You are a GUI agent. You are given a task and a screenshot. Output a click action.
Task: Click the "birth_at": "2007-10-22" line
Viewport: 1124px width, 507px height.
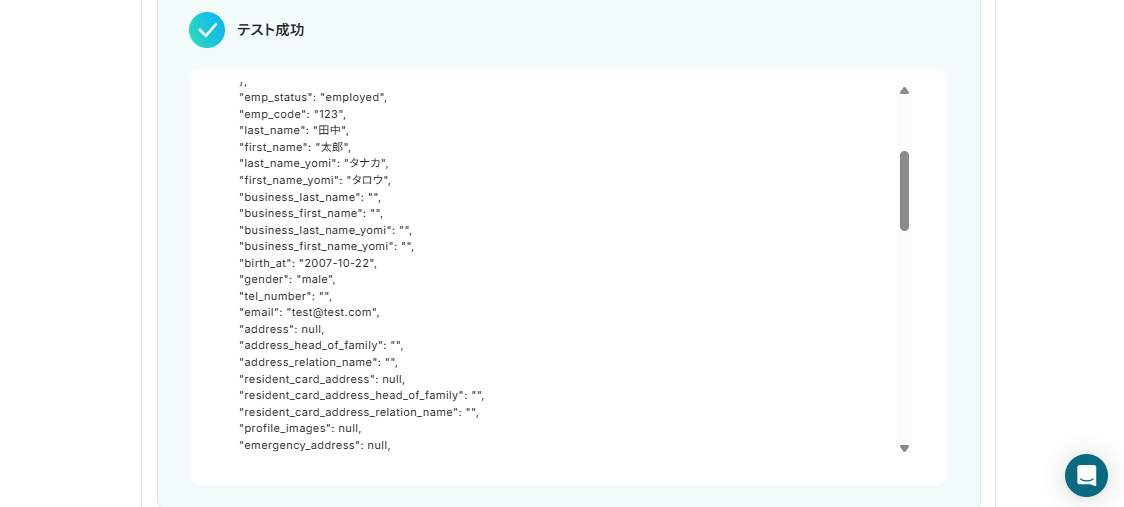(308, 263)
